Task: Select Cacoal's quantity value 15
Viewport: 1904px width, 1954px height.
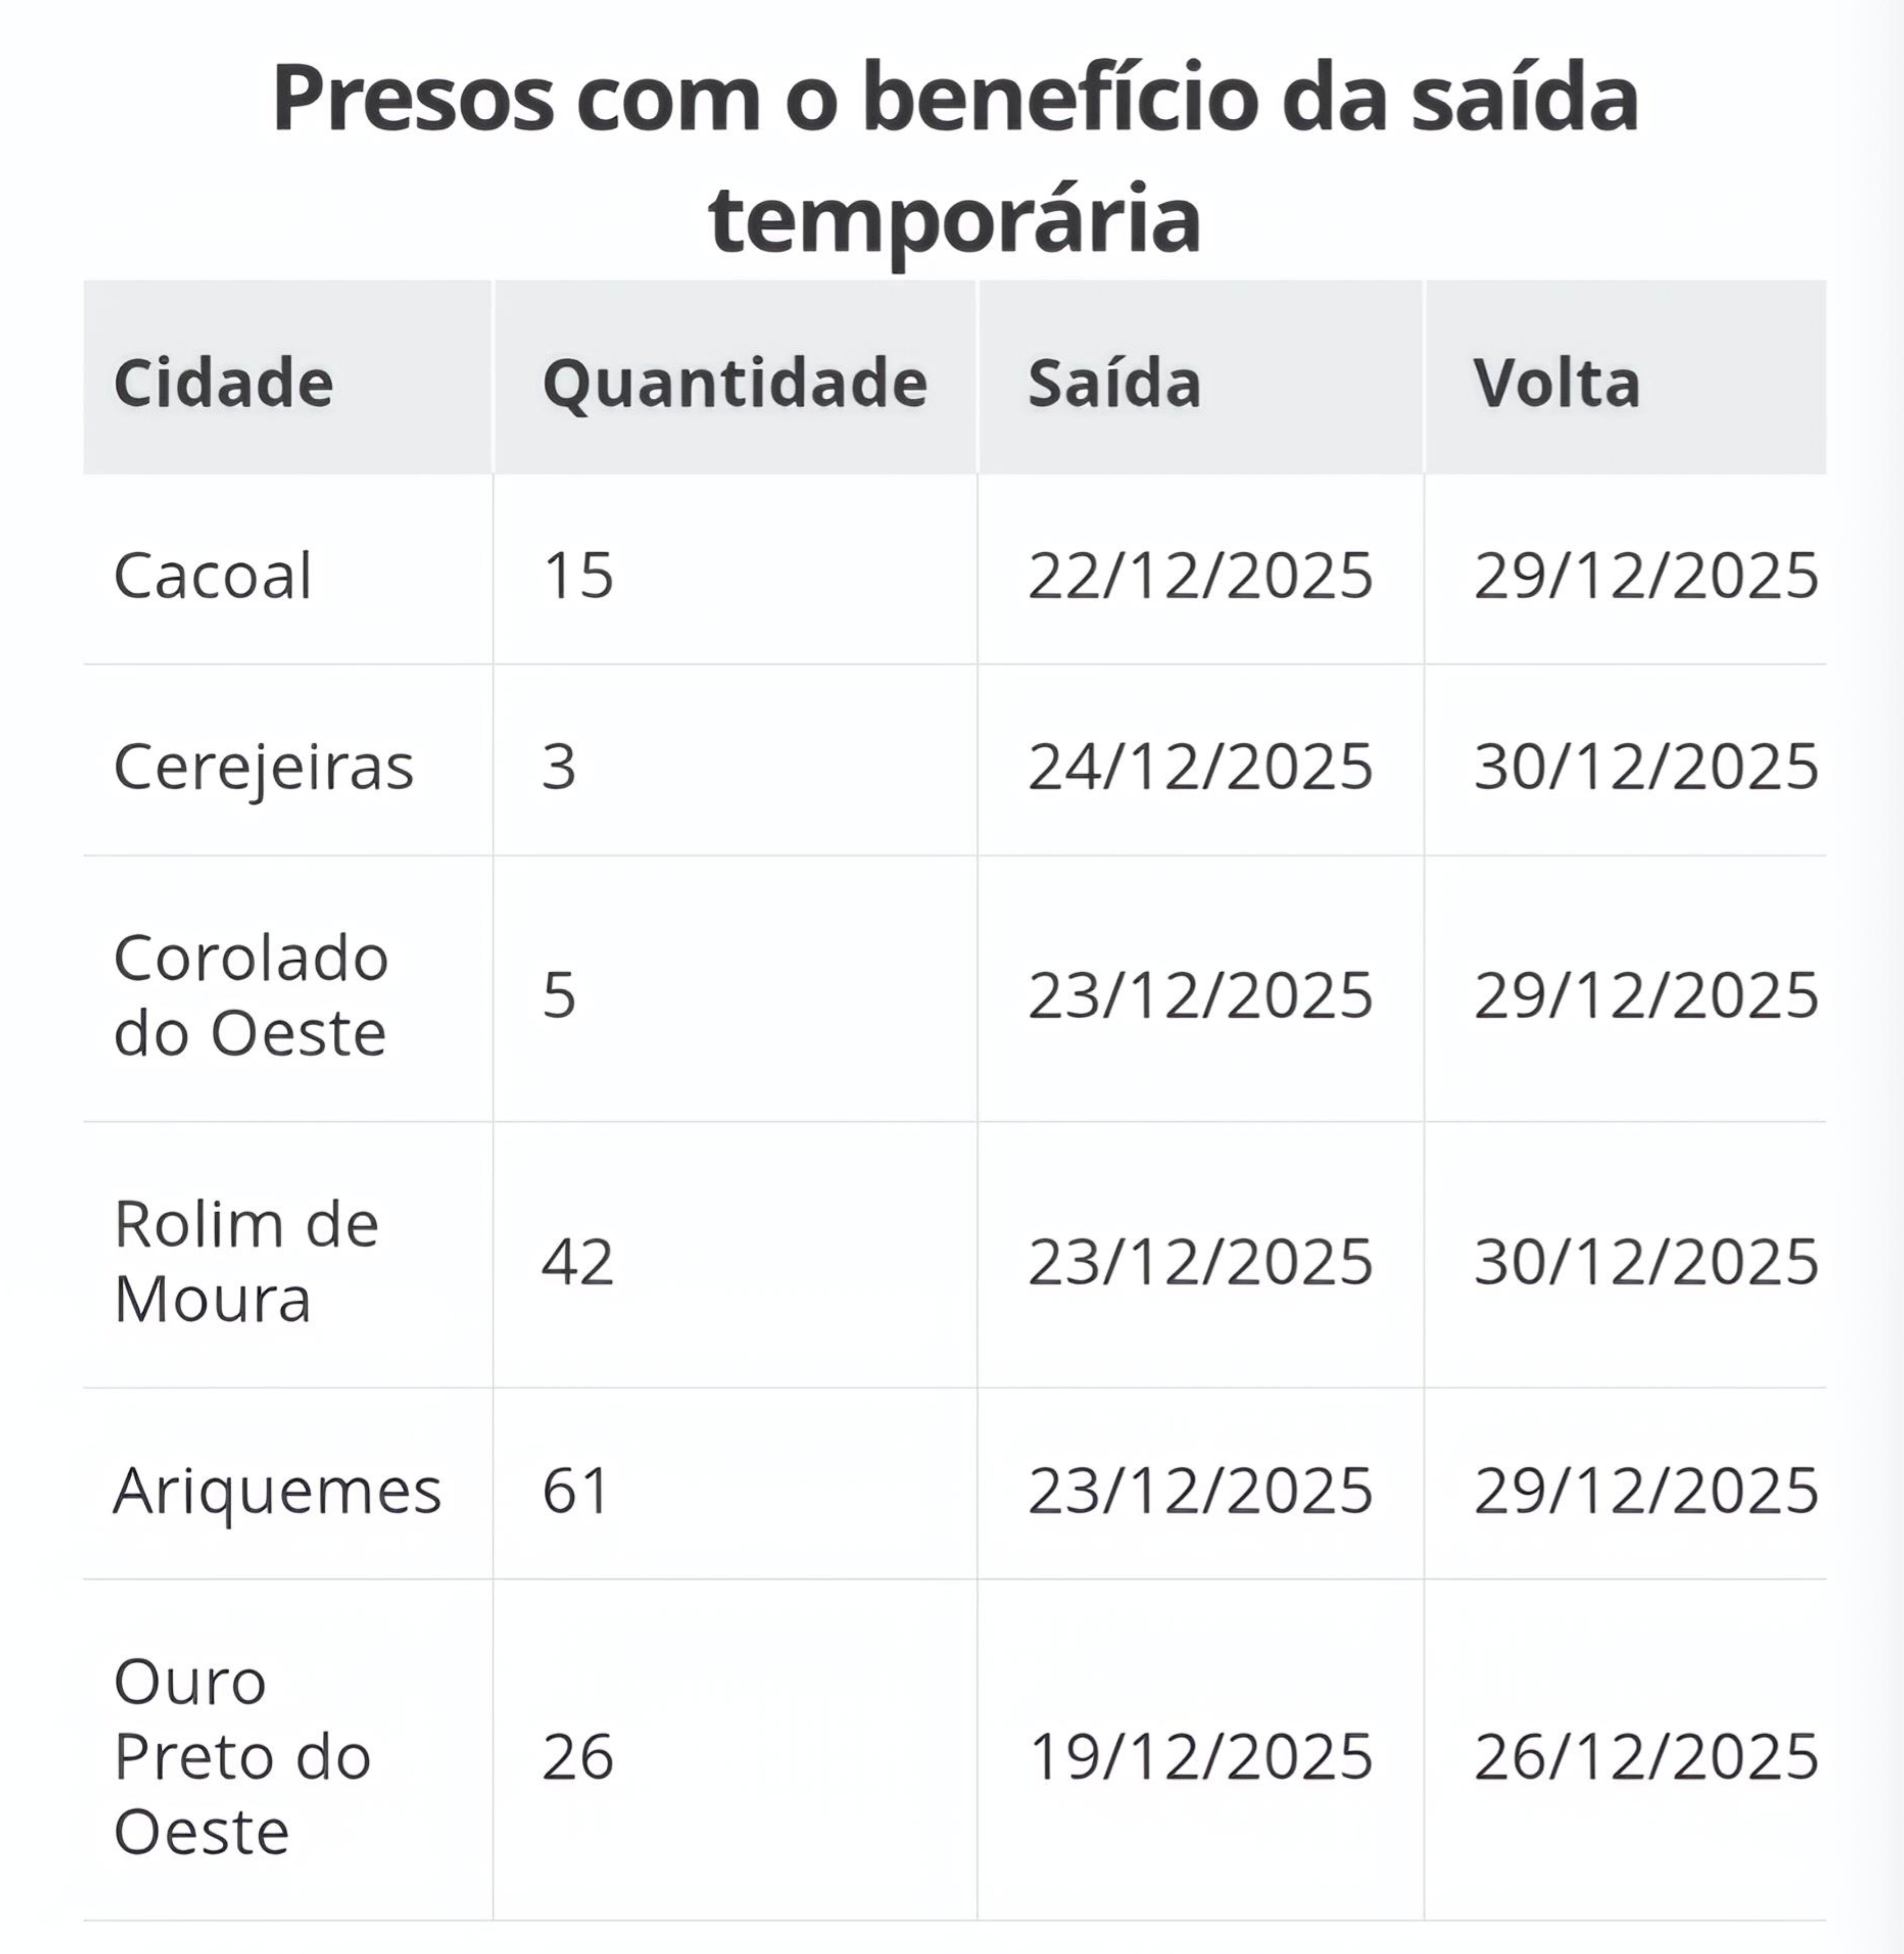Action: pyautogui.click(x=578, y=575)
